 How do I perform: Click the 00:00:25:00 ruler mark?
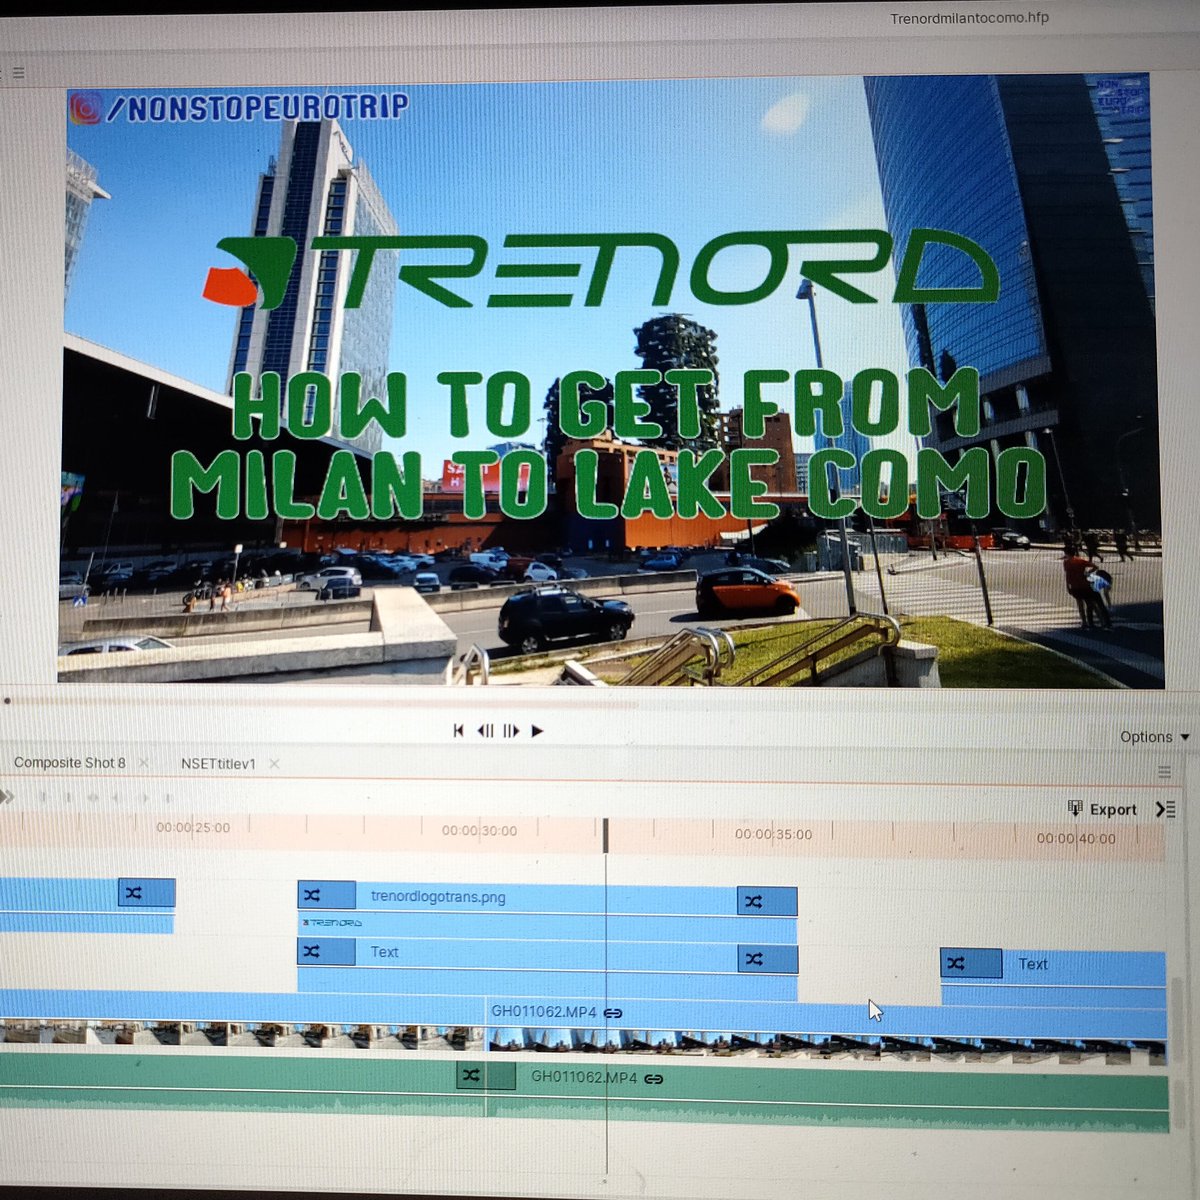click(193, 828)
